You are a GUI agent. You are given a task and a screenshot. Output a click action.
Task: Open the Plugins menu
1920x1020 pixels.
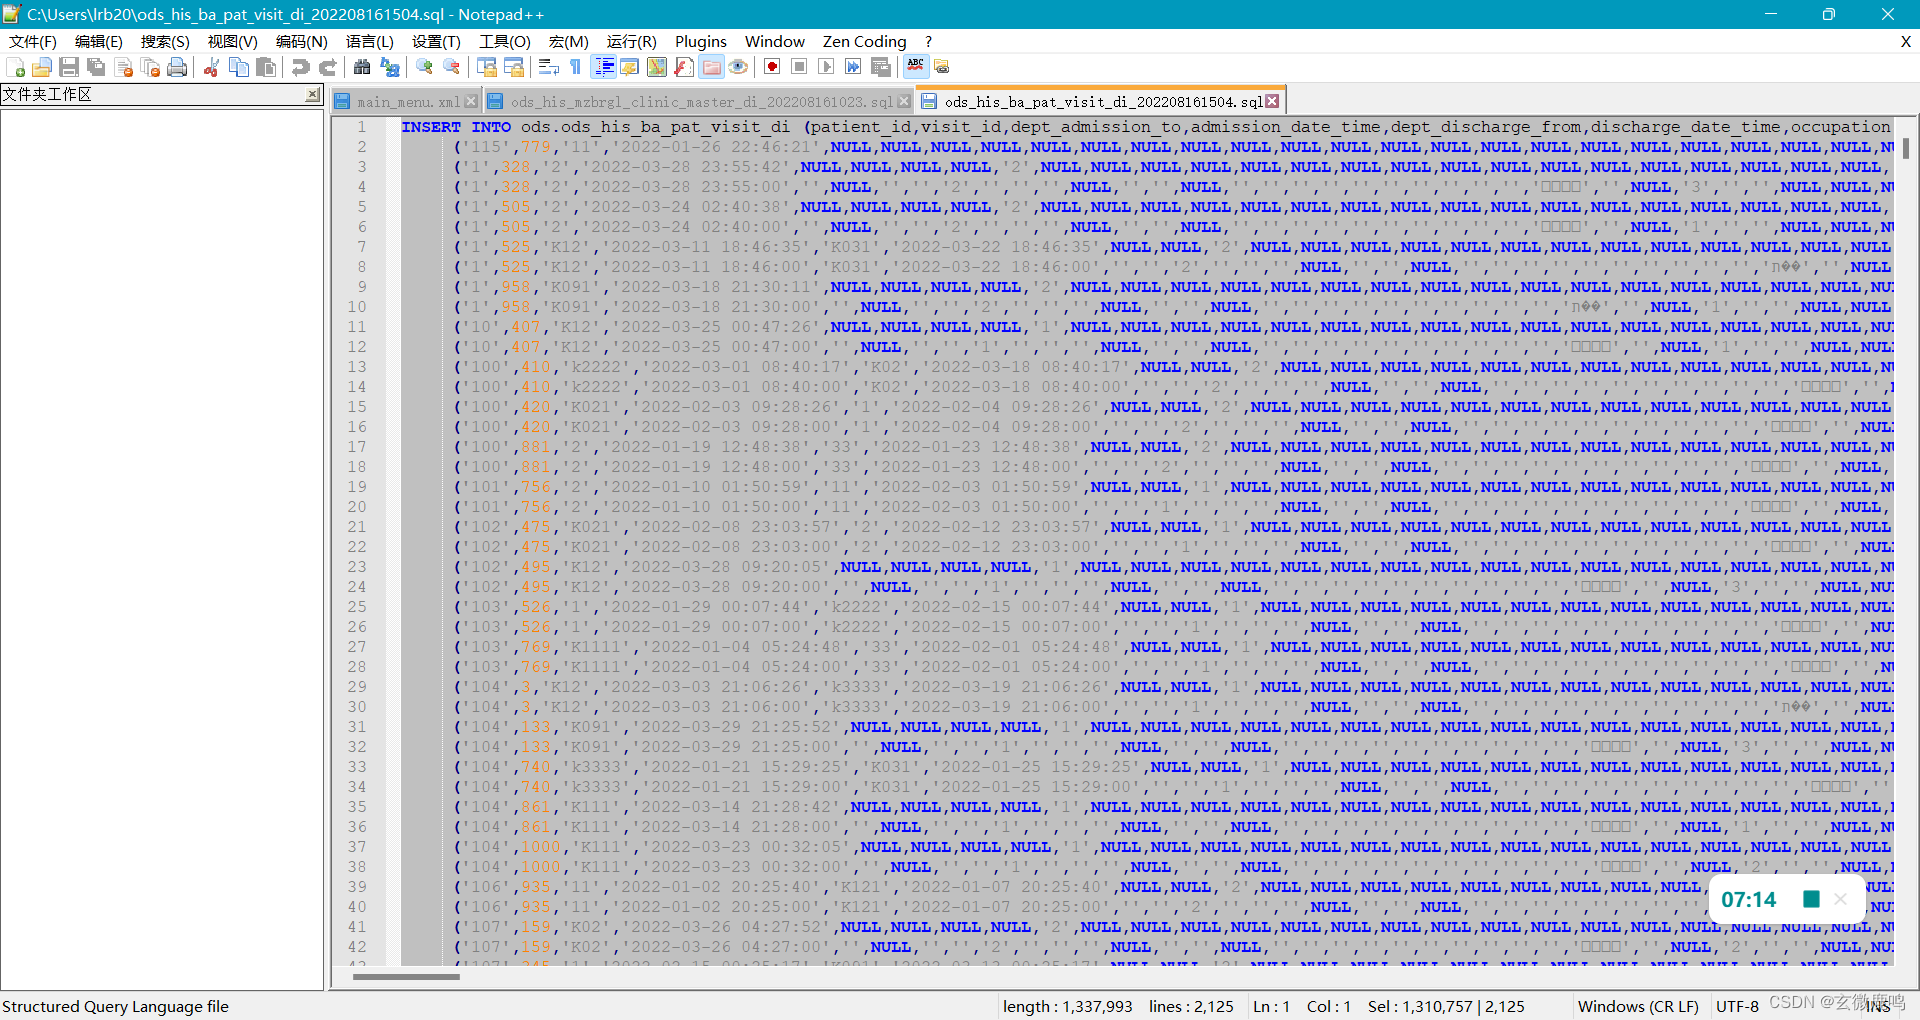(x=701, y=41)
